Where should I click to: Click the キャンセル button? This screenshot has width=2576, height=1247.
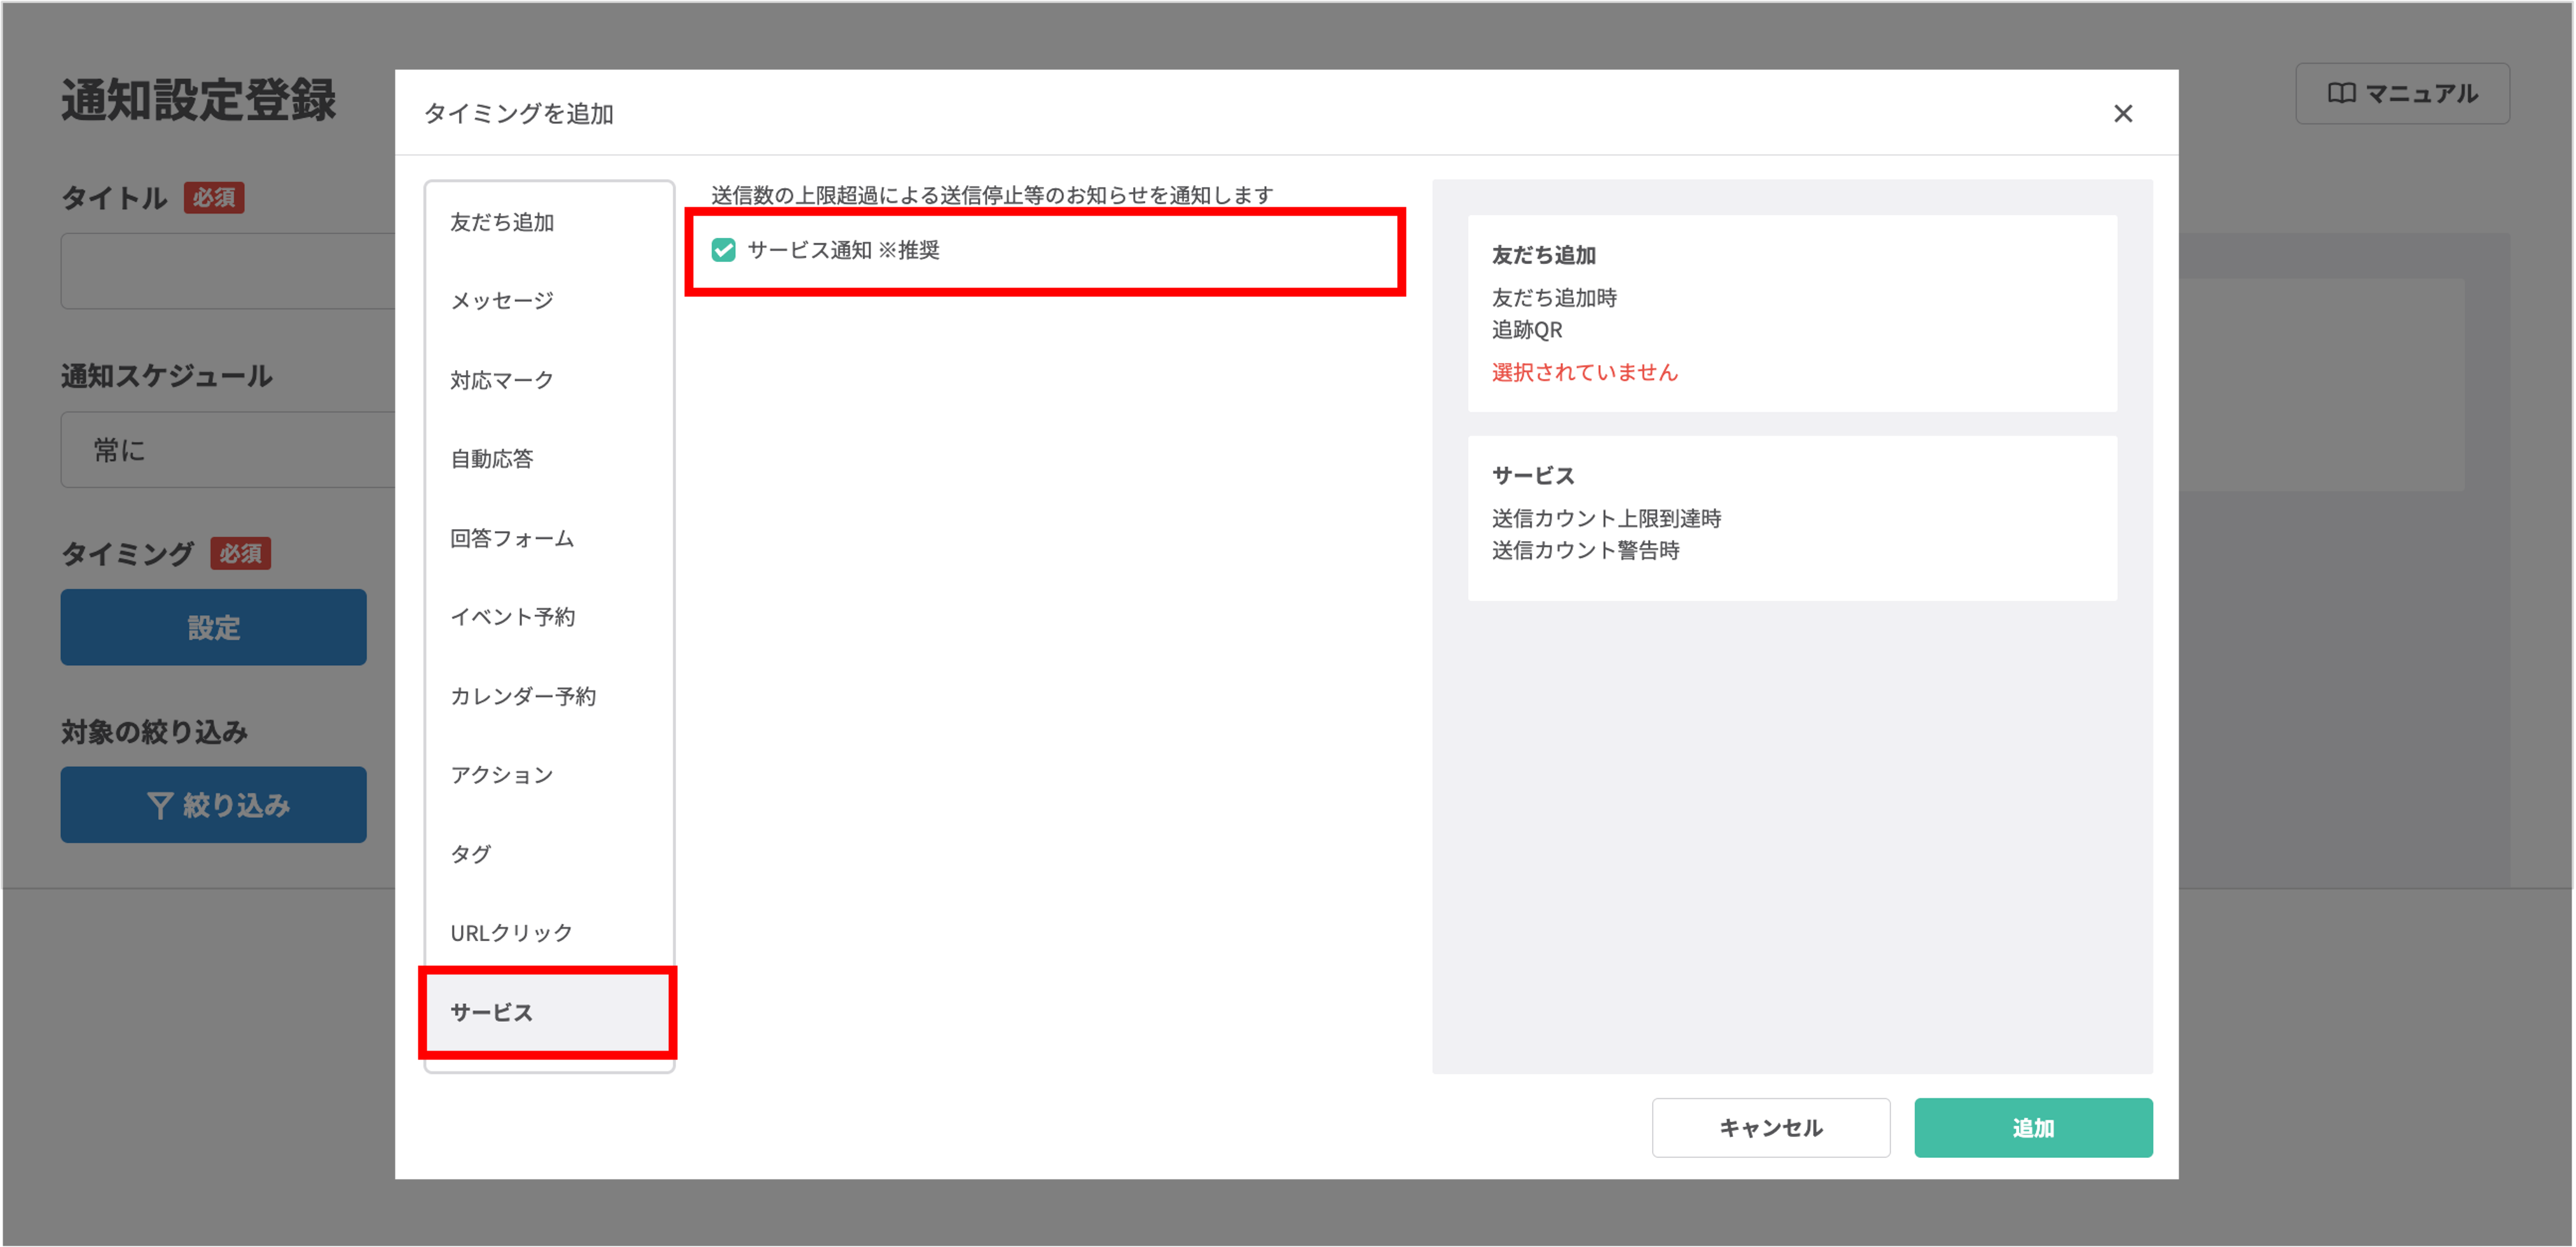point(1770,1128)
